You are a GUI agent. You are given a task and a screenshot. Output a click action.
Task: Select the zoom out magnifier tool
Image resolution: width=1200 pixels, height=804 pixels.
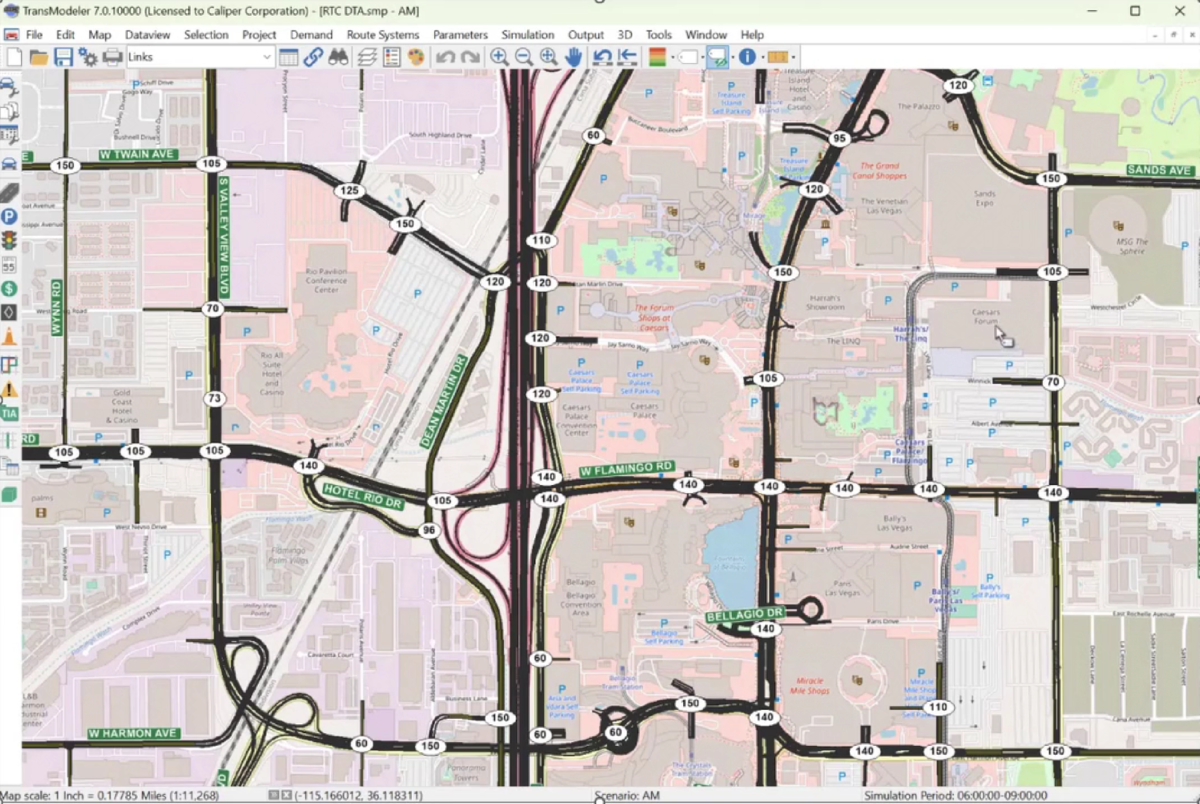coord(524,57)
